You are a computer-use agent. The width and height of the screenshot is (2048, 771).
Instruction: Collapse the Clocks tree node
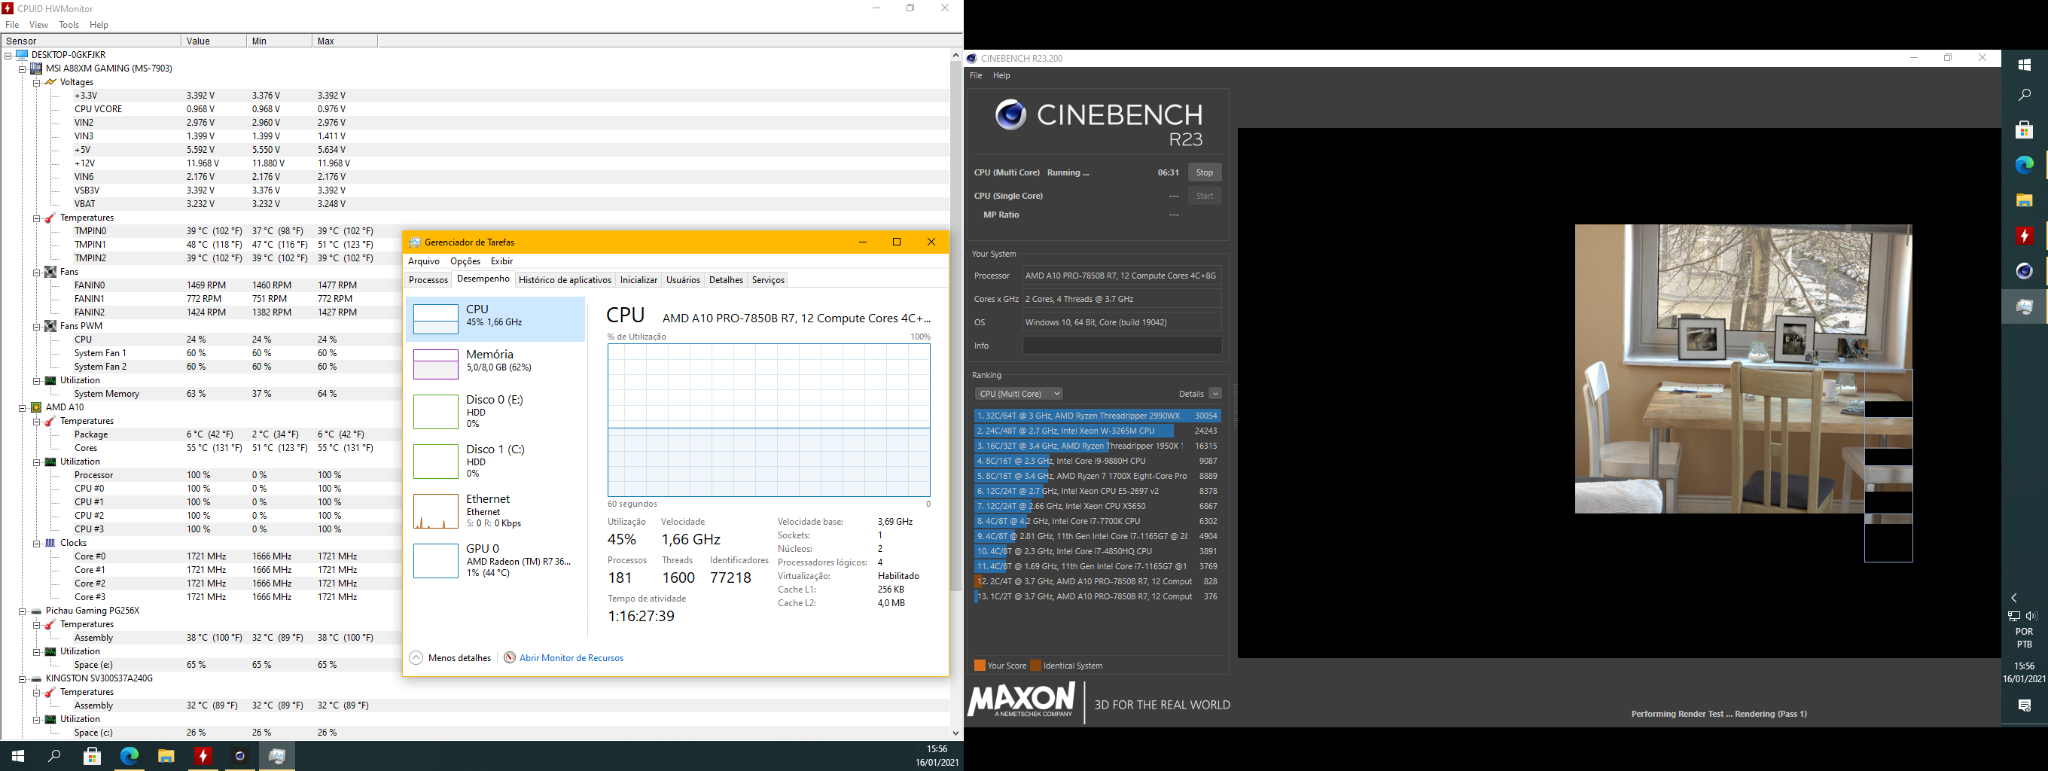pos(36,543)
